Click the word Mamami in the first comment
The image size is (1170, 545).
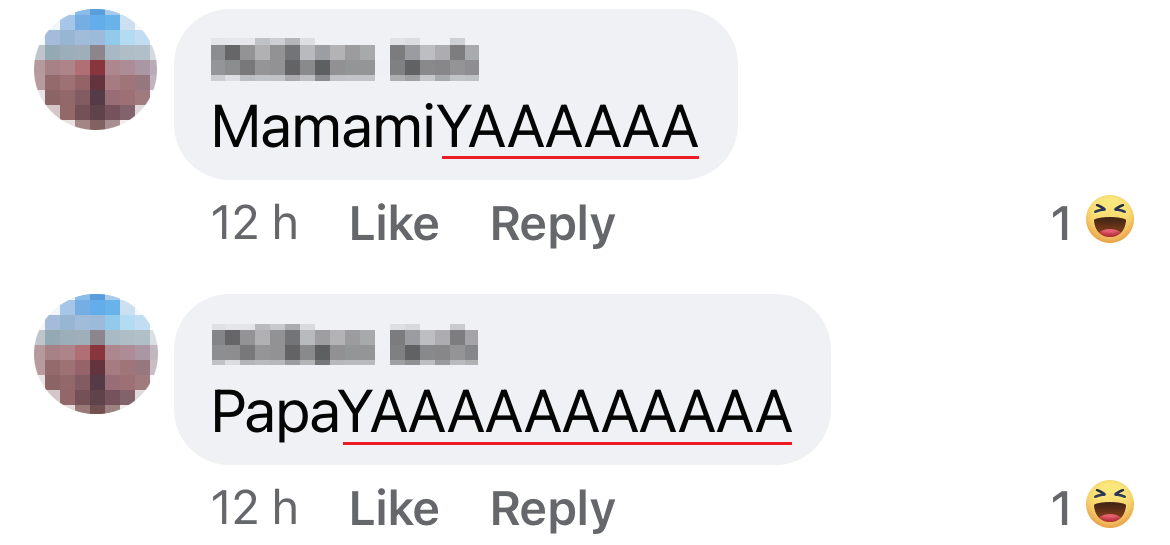tap(325, 128)
